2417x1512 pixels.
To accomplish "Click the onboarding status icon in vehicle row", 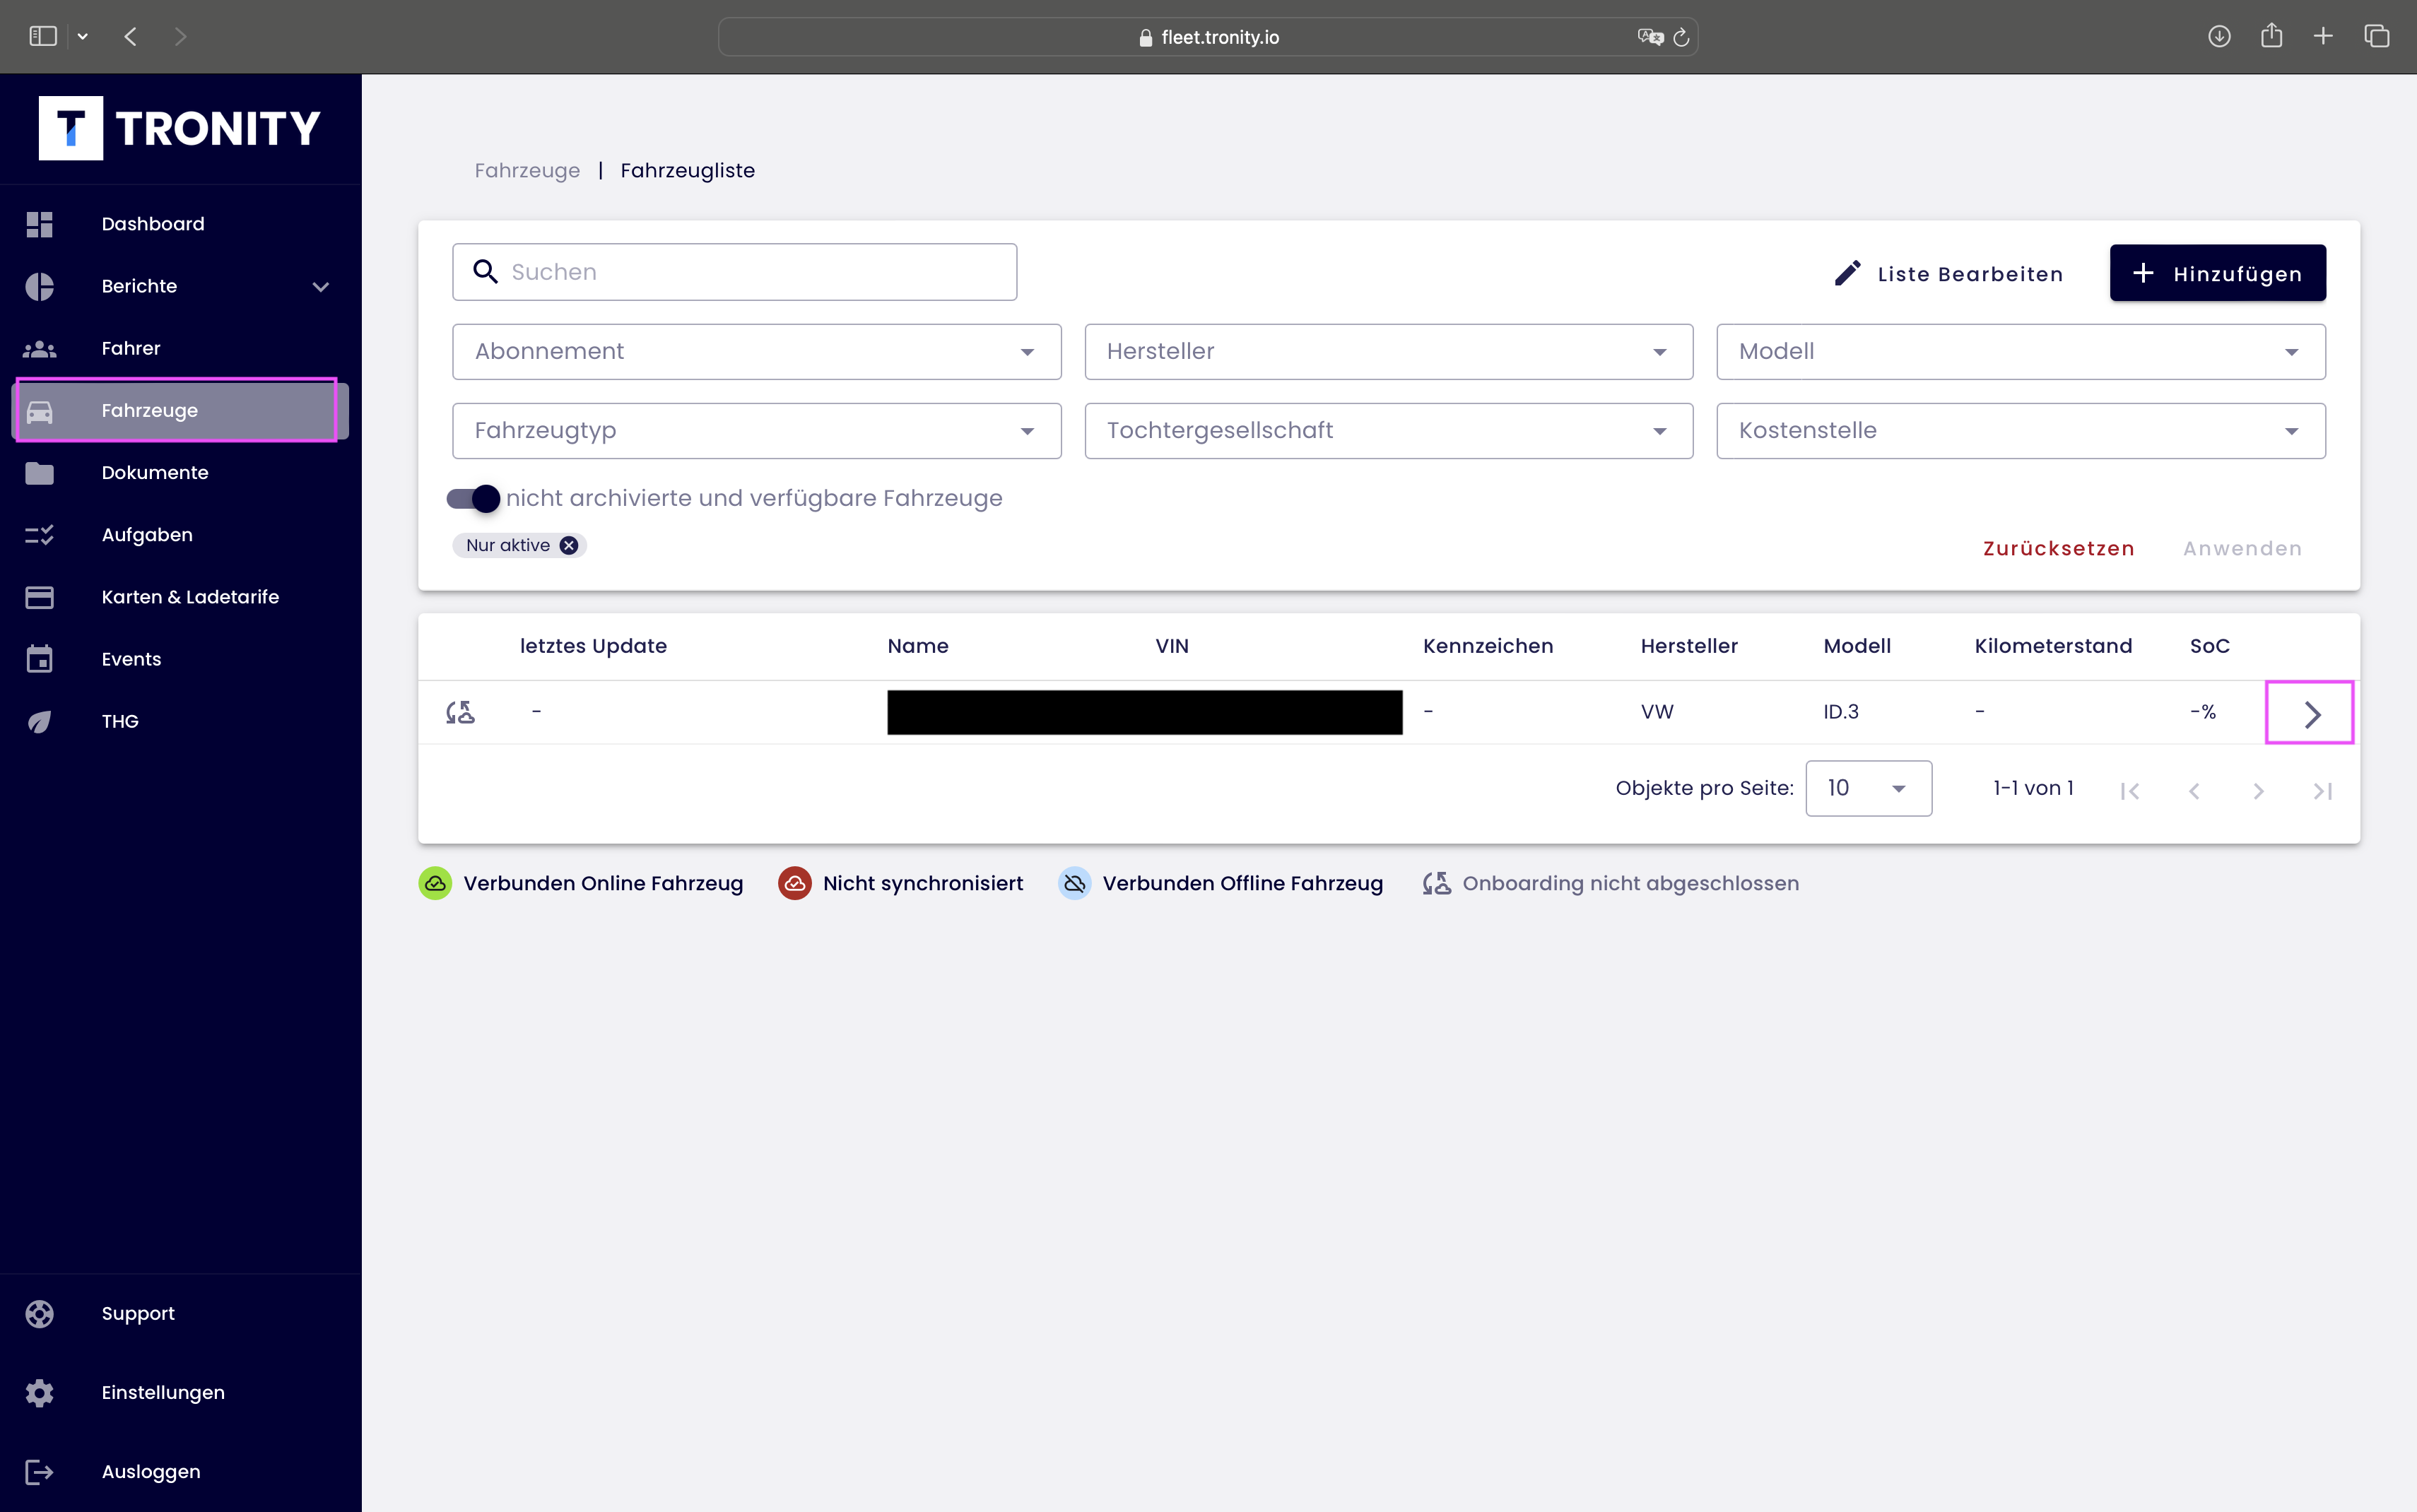I will (460, 712).
